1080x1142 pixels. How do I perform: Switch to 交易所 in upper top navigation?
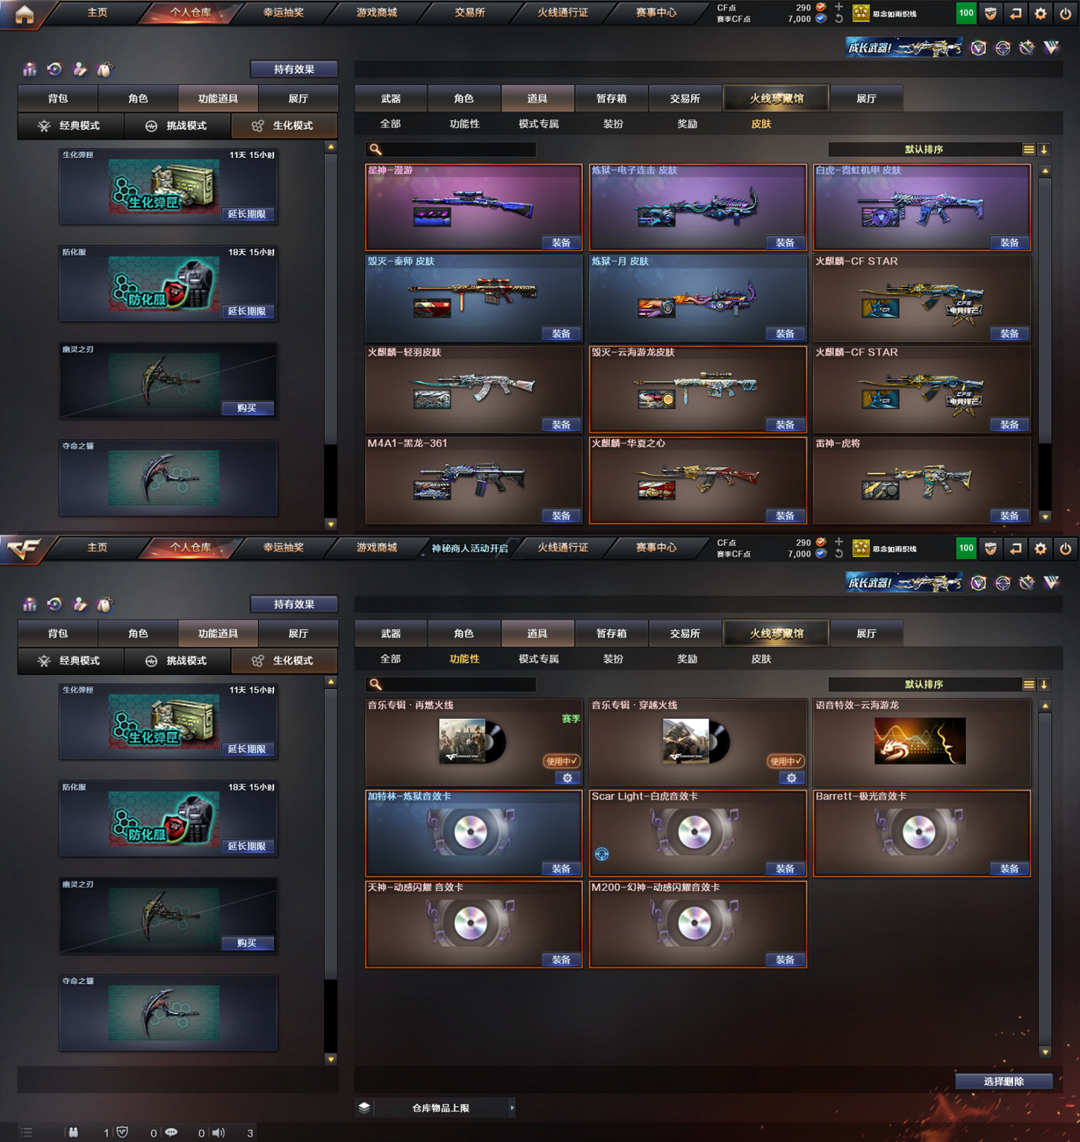(470, 13)
